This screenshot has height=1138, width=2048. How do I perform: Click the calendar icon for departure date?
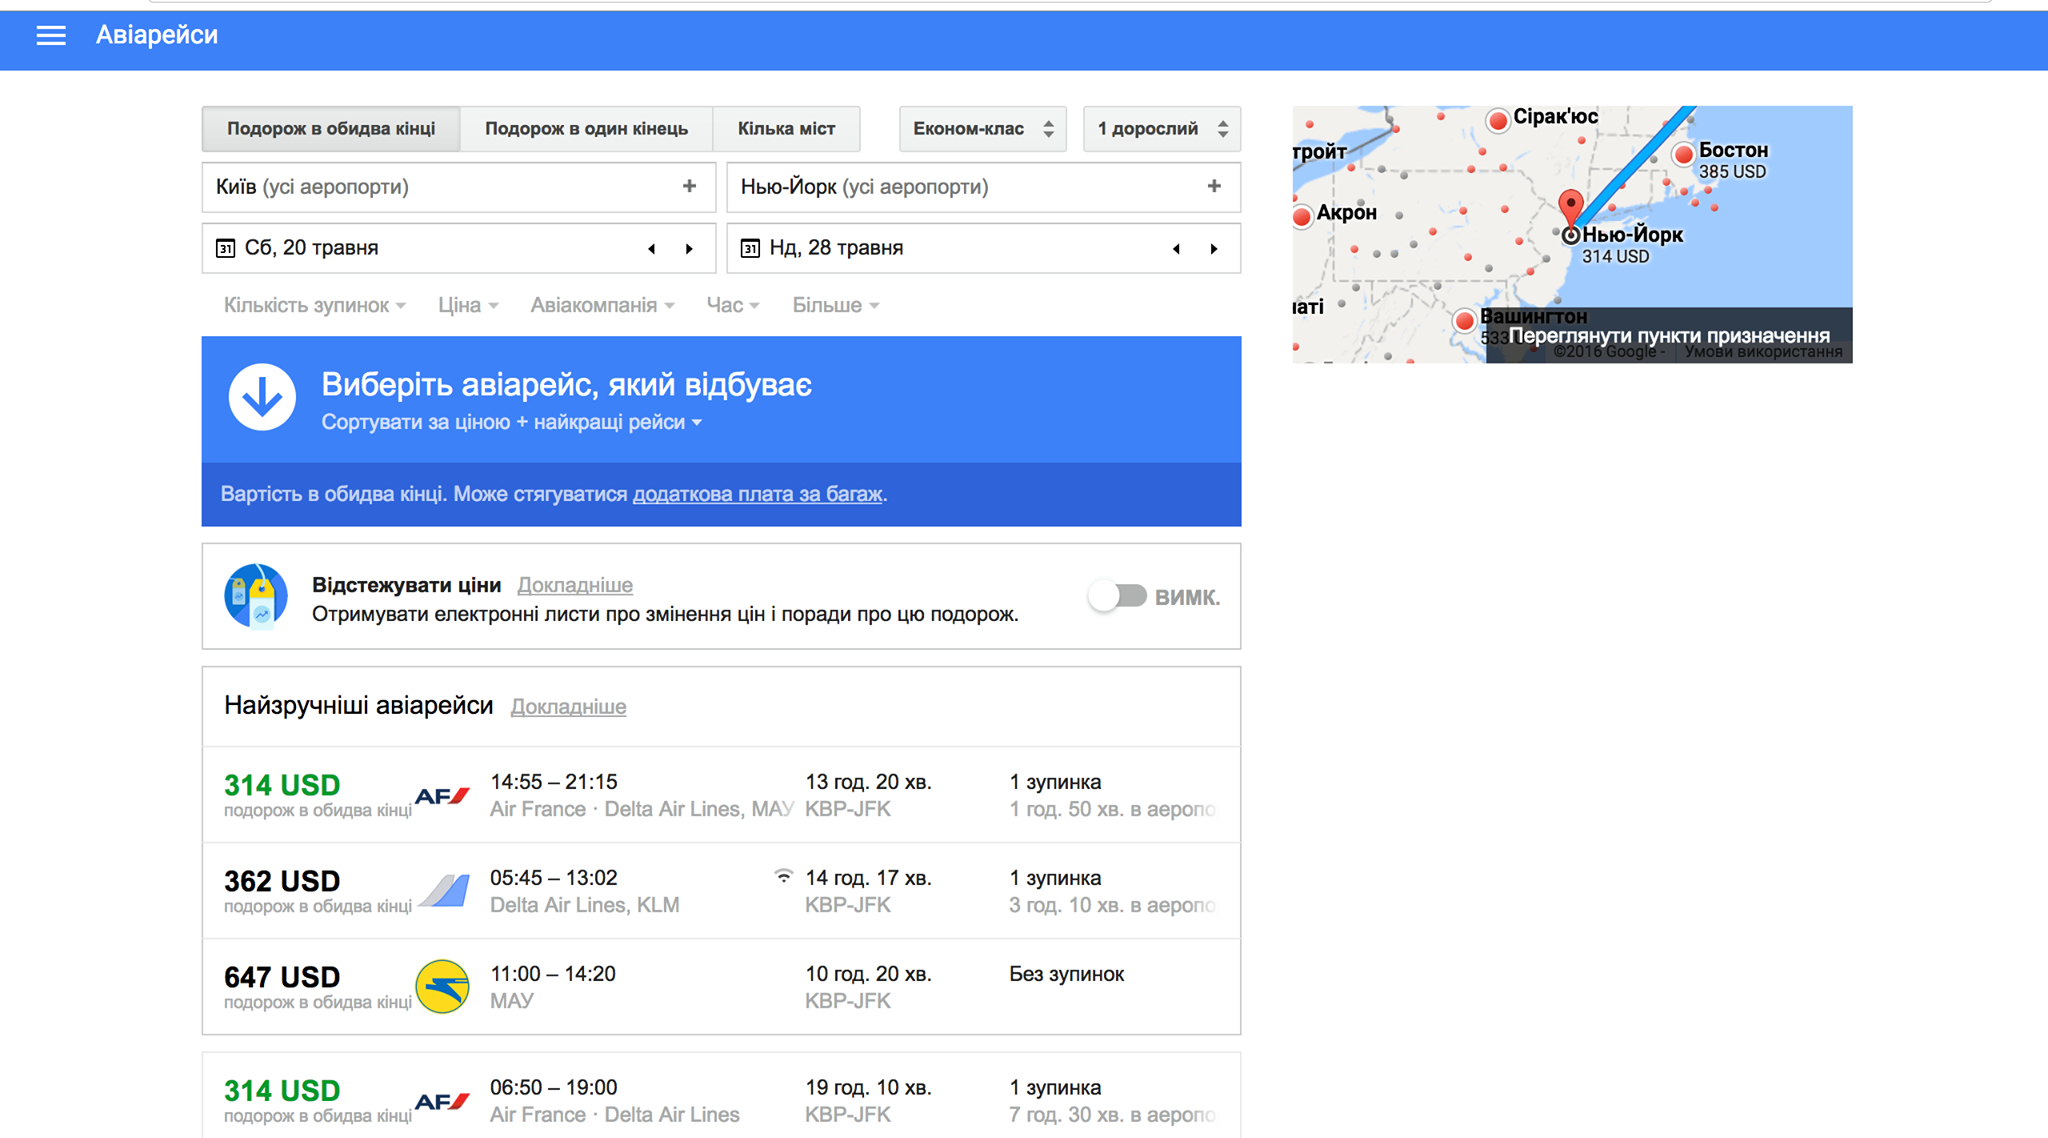point(226,248)
